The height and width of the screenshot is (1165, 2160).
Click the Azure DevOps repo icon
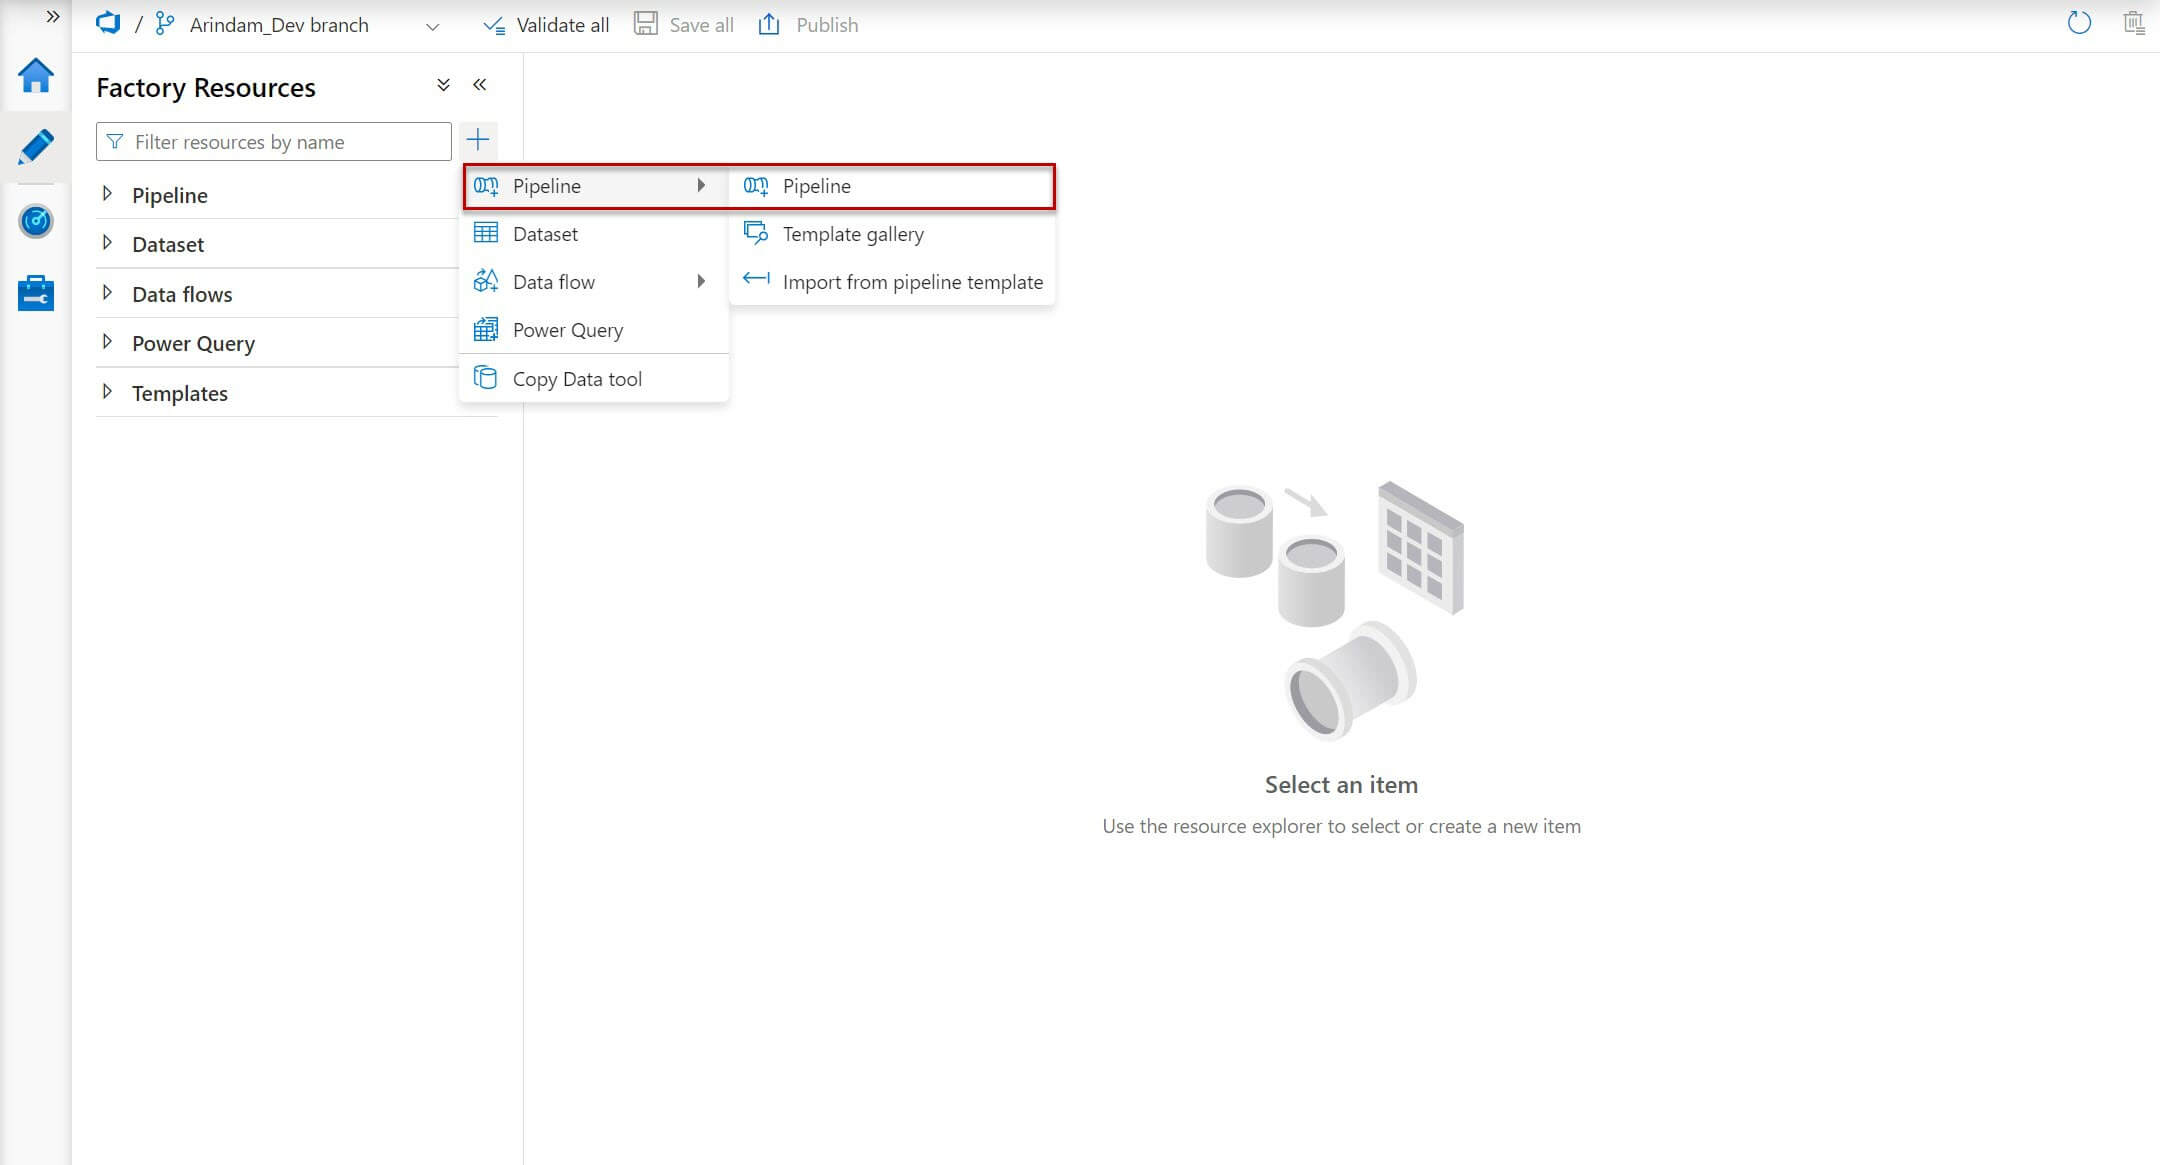[108, 24]
